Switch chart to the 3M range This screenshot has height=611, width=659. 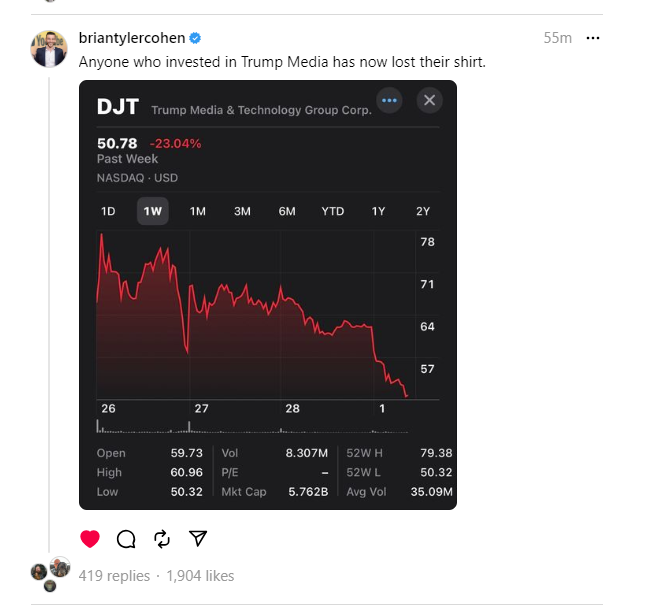pos(242,211)
